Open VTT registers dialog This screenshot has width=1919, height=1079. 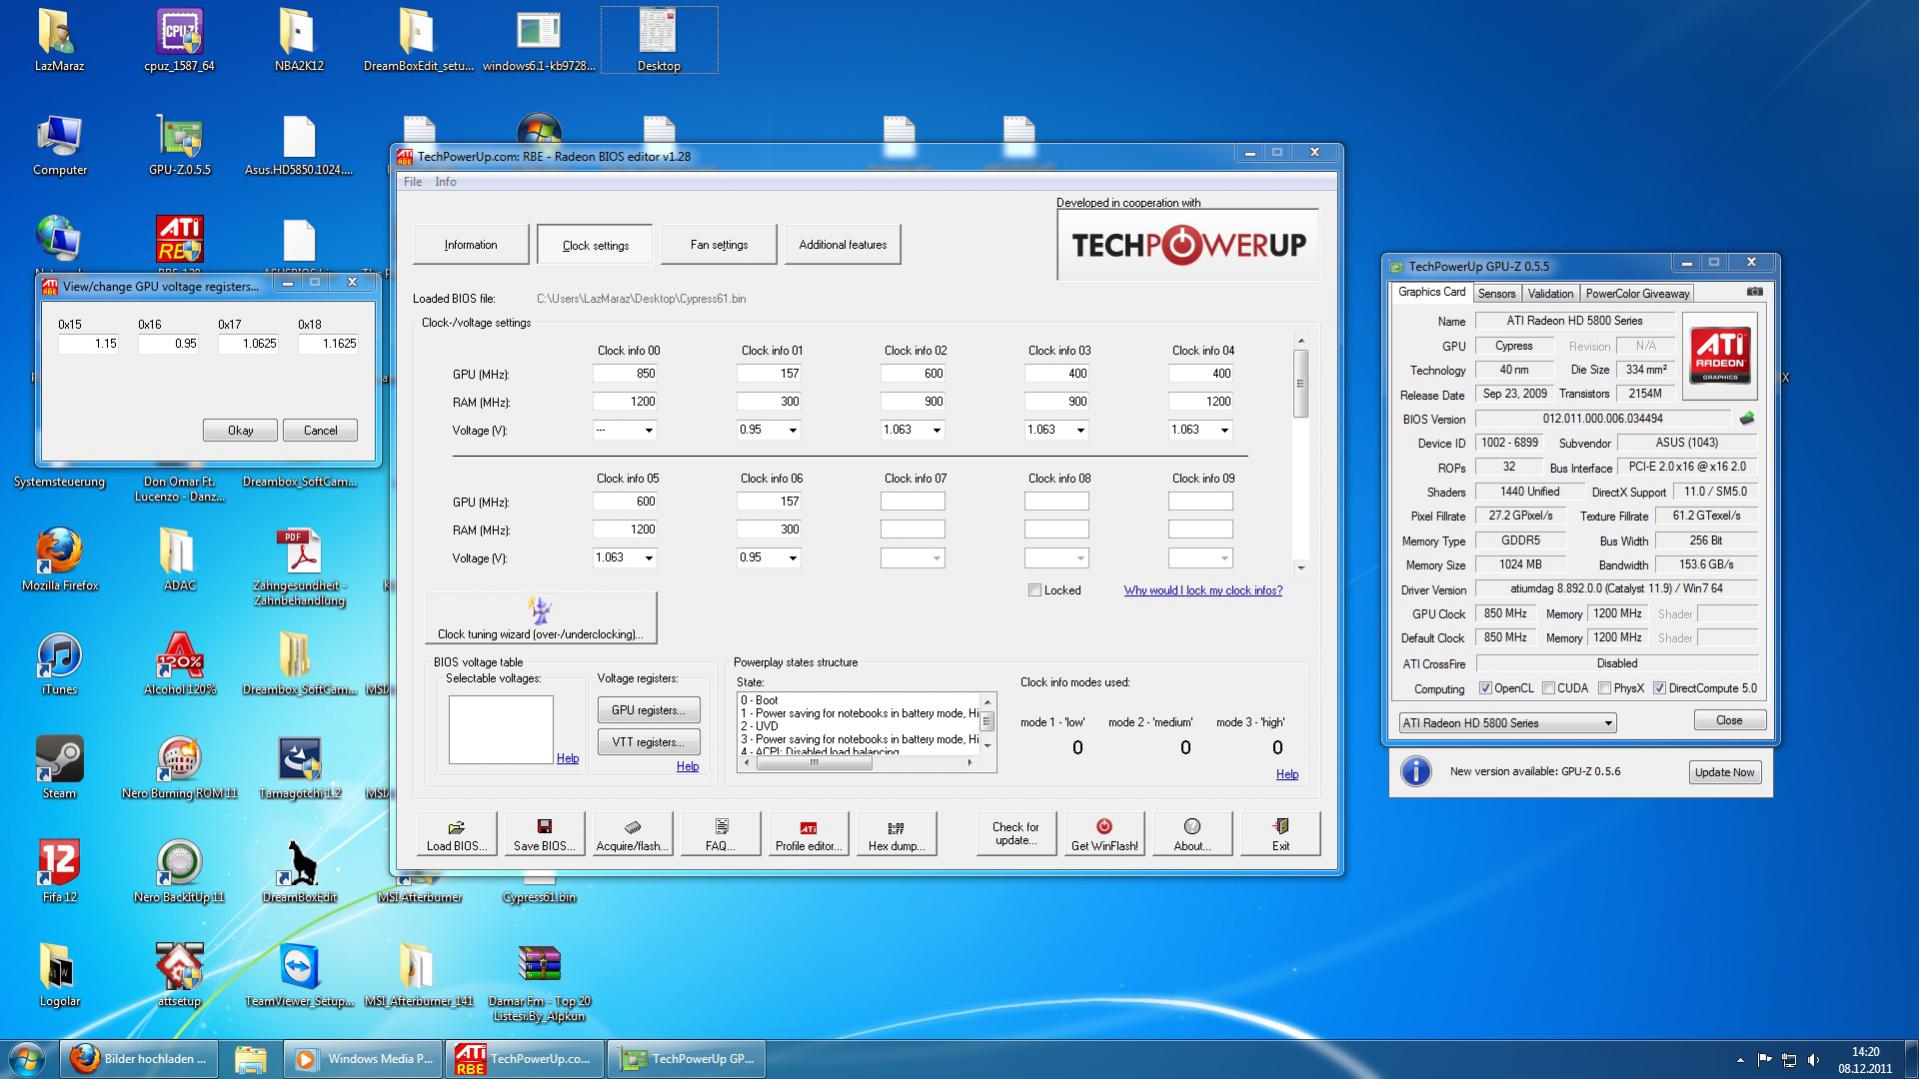click(648, 742)
